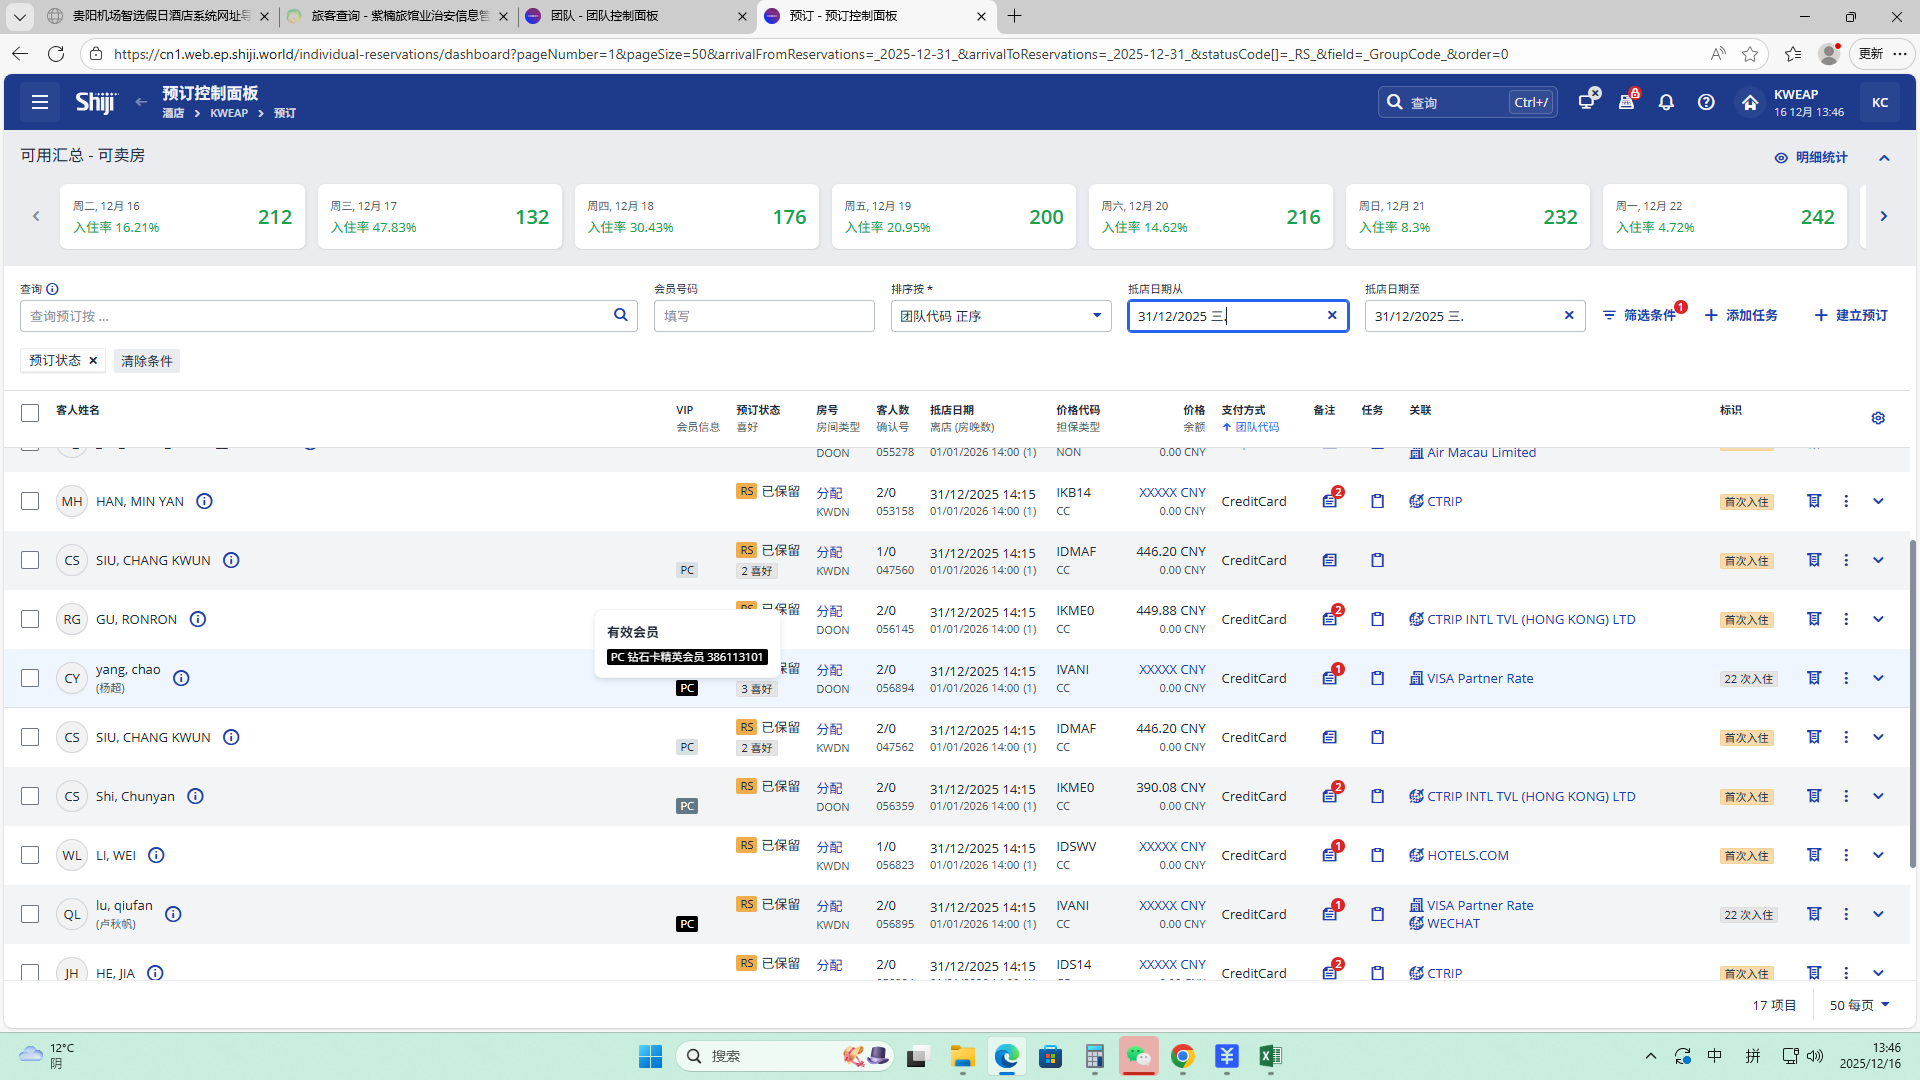Screen dimensions: 1920x1080
Task: Open notes icon for GU, RONRON row
Action: tap(1330, 619)
